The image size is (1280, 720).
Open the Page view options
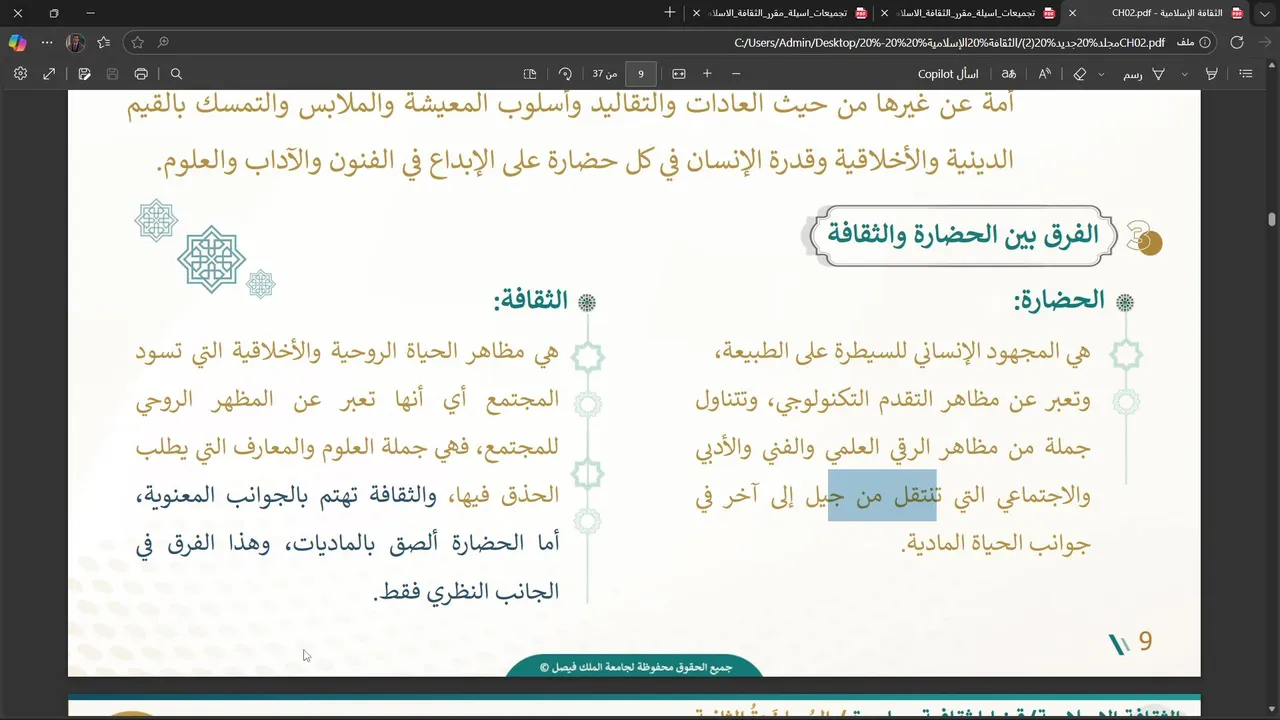click(x=530, y=74)
